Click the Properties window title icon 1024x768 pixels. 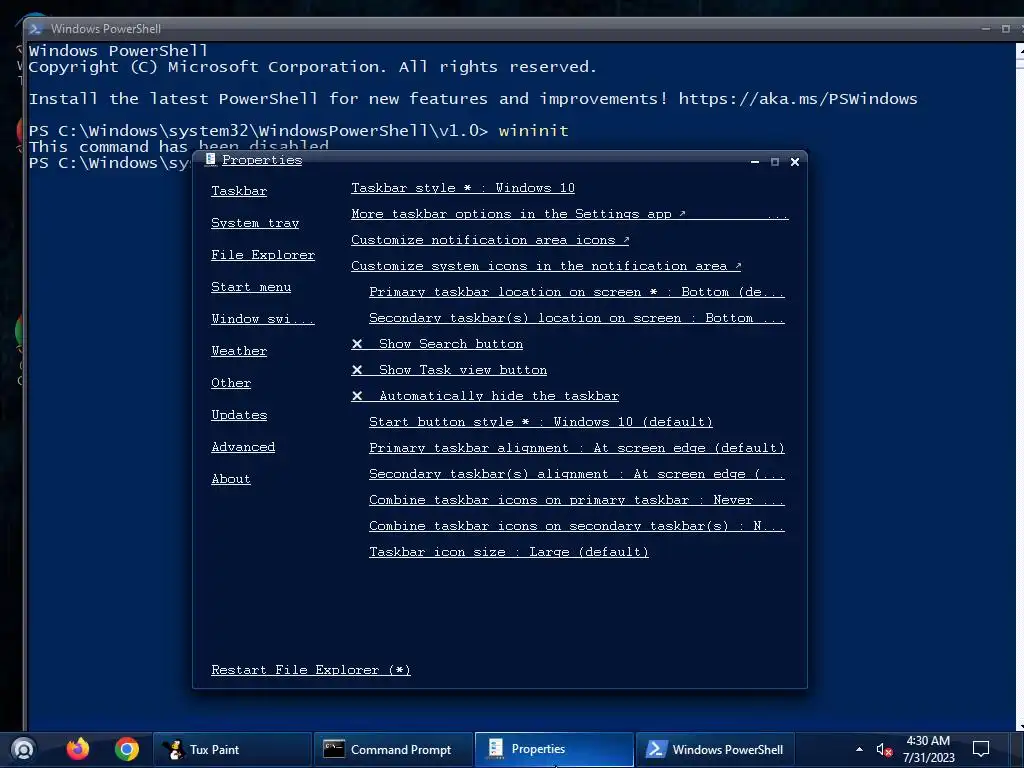pos(210,160)
